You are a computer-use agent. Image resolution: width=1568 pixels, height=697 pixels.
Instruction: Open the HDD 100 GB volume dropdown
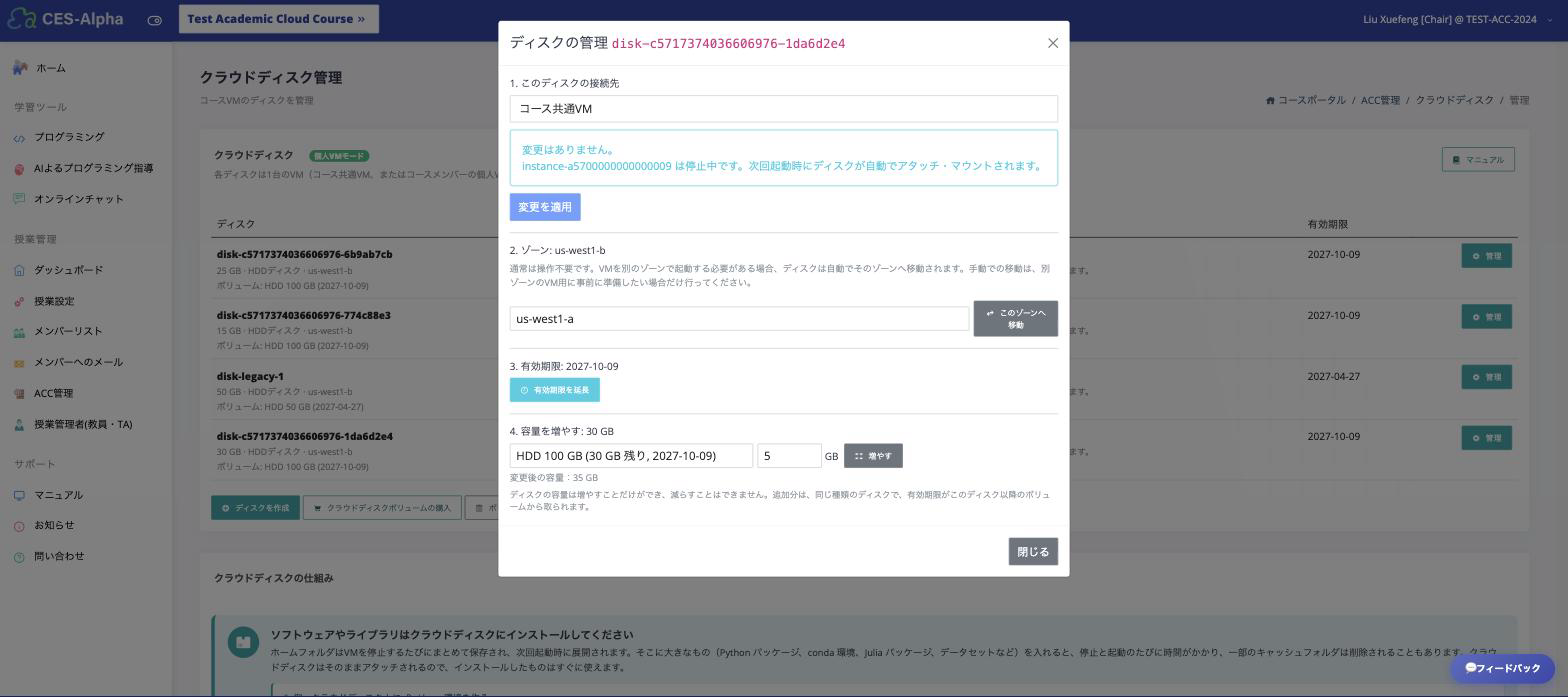point(631,456)
